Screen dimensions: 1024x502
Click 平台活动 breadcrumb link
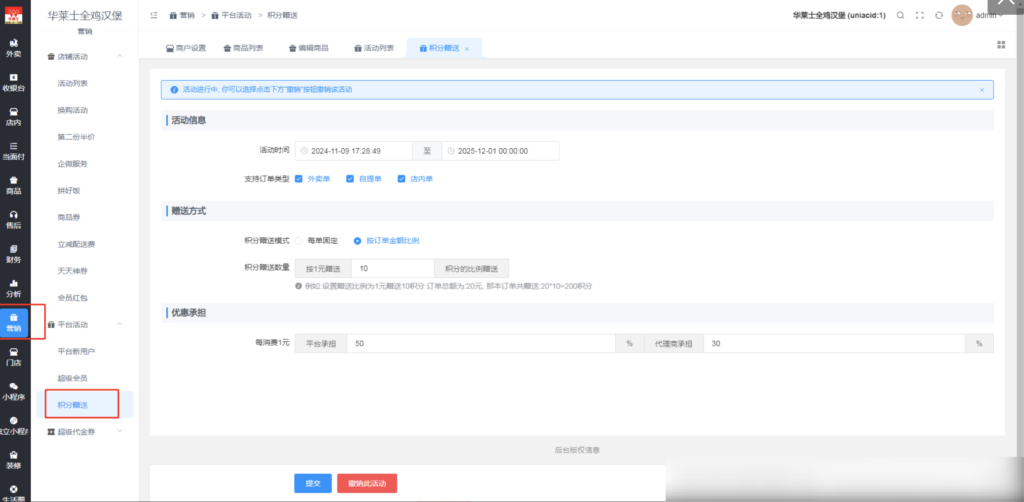(x=231, y=15)
